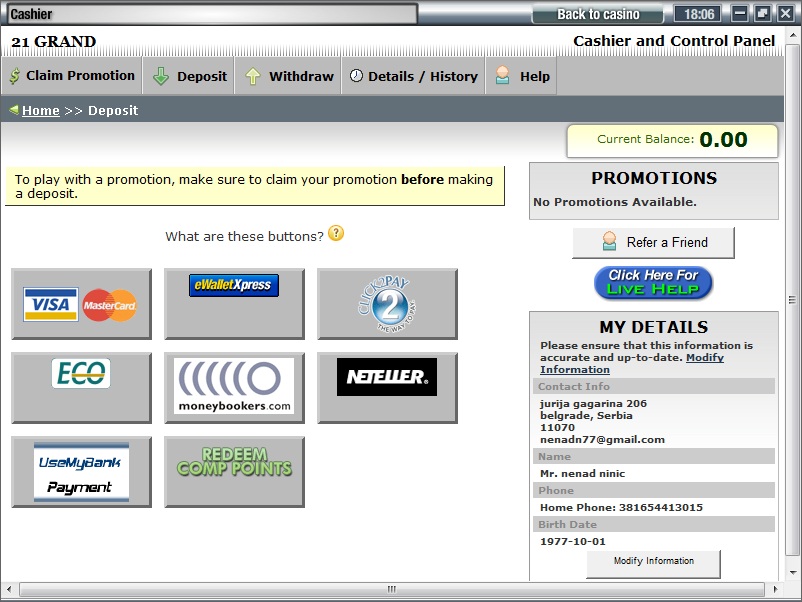Click Here For Live Help button
Viewport: 802px width, 602px height.
tap(653, 282)
